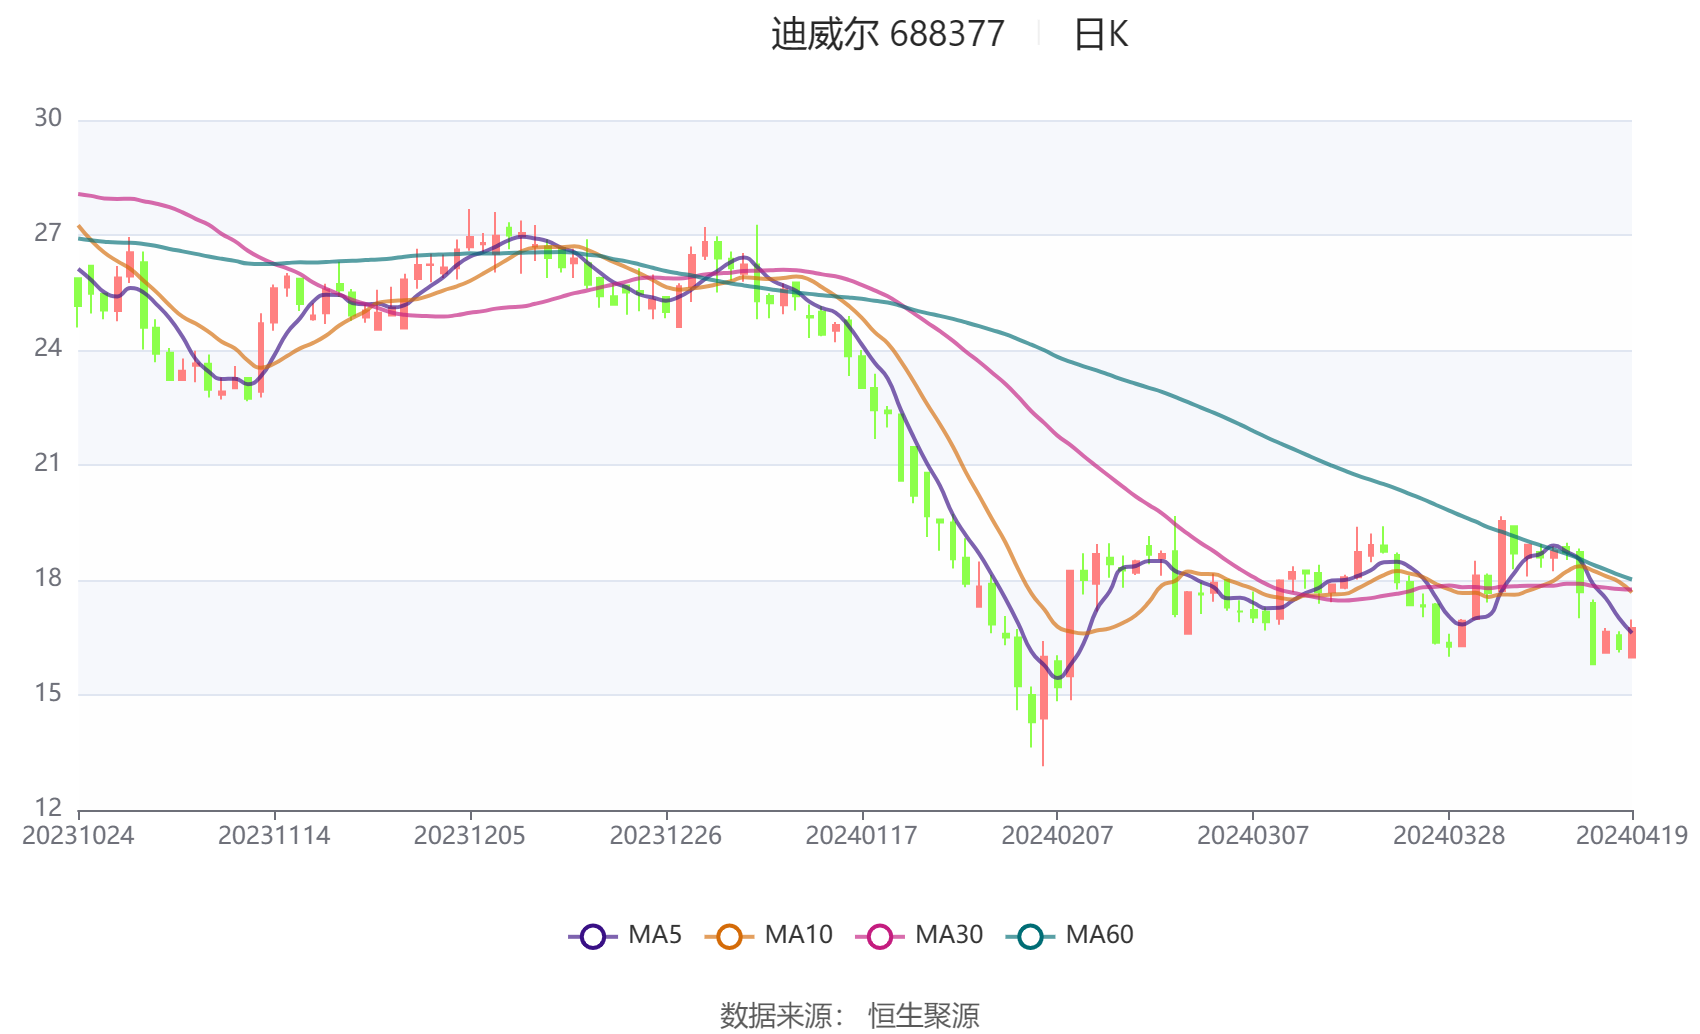This screenshot has height=1034, width=1700.
Task: Click the chart title 迪威尔 688377
Action: [887, 34]
